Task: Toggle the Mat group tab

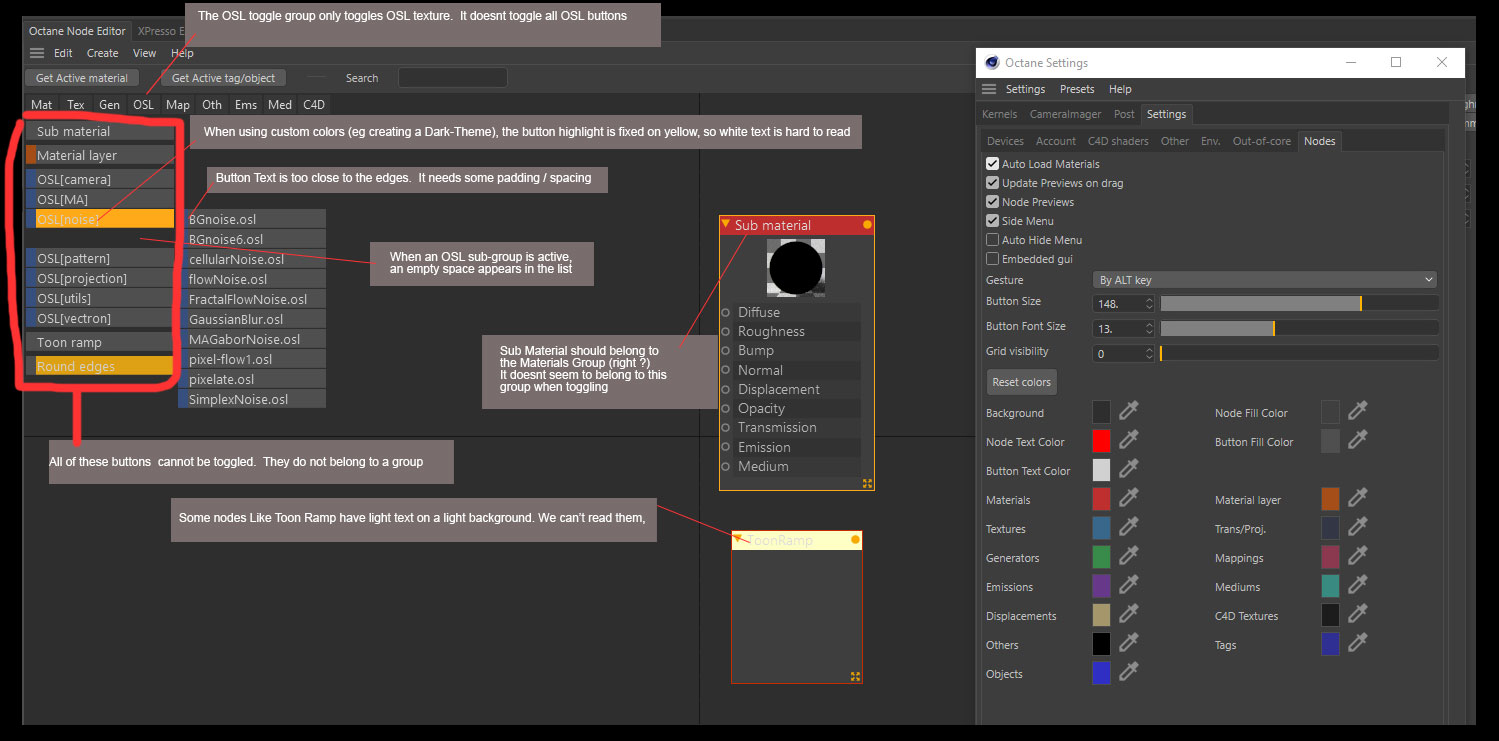Action: click(42, 104)
